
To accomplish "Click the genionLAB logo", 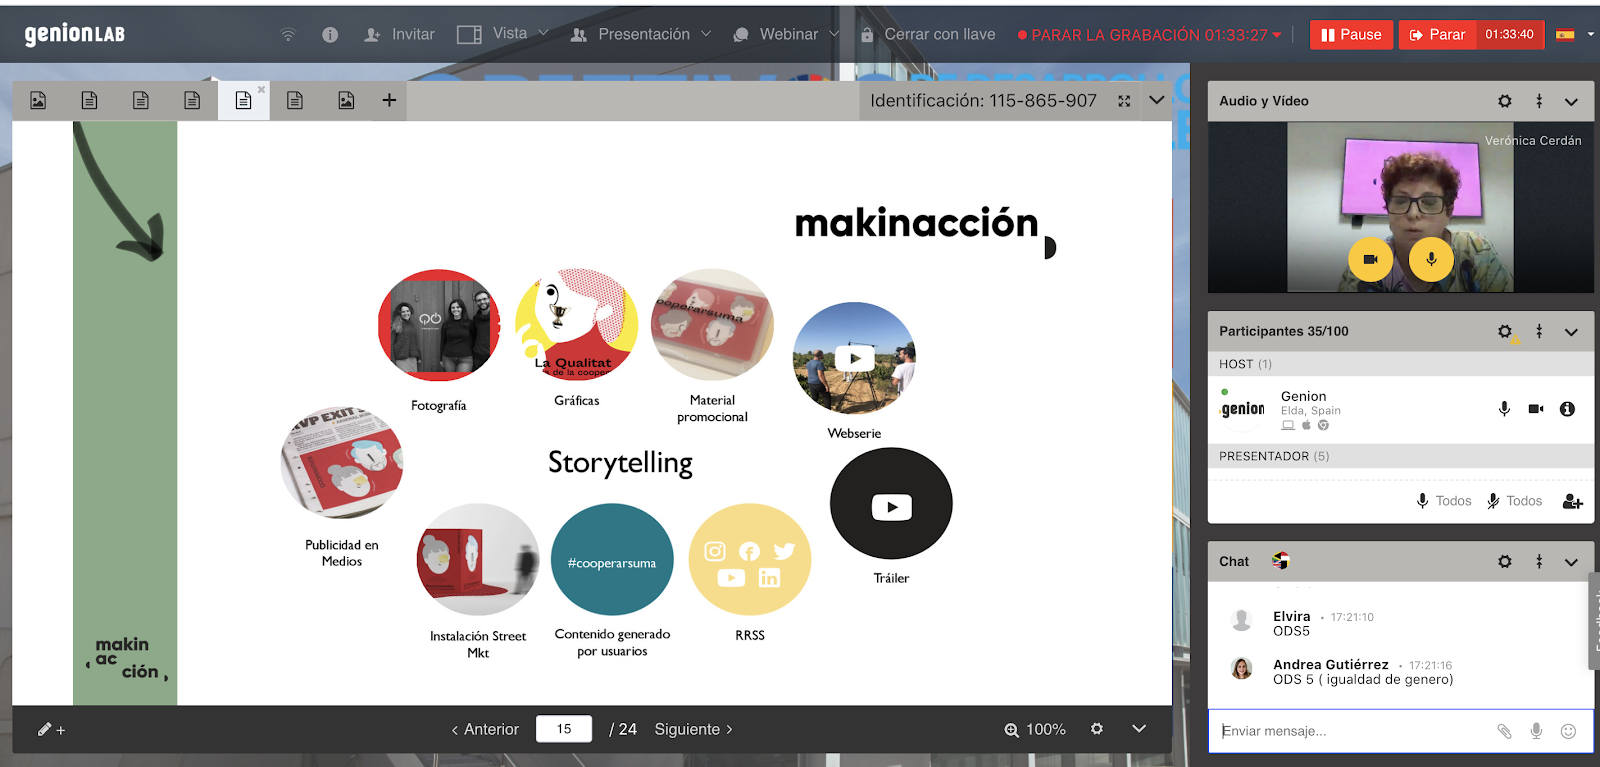I will (75, 34).
